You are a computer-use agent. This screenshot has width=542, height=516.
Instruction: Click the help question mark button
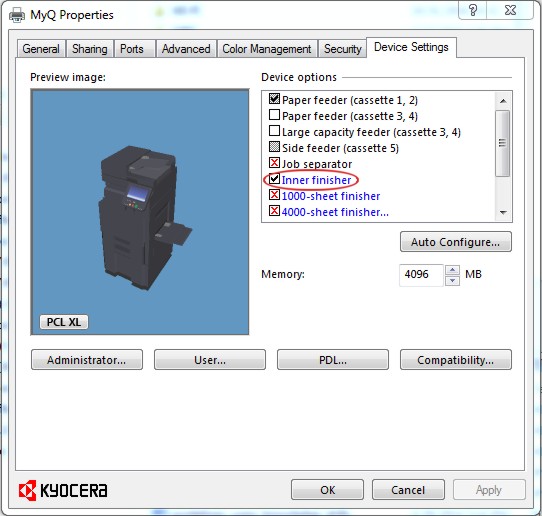point(473,10)
